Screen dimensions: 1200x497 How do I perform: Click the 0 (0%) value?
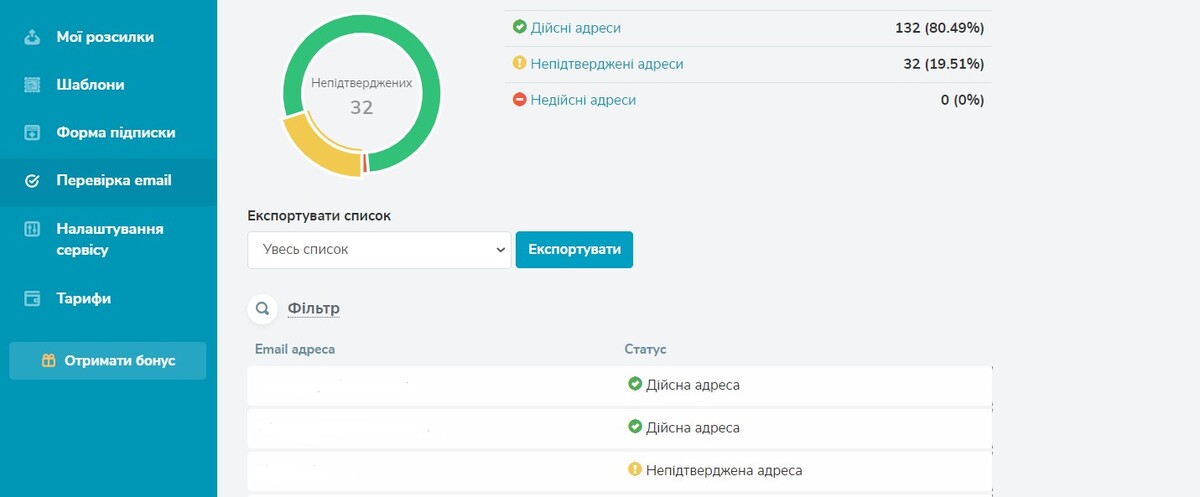962,100
